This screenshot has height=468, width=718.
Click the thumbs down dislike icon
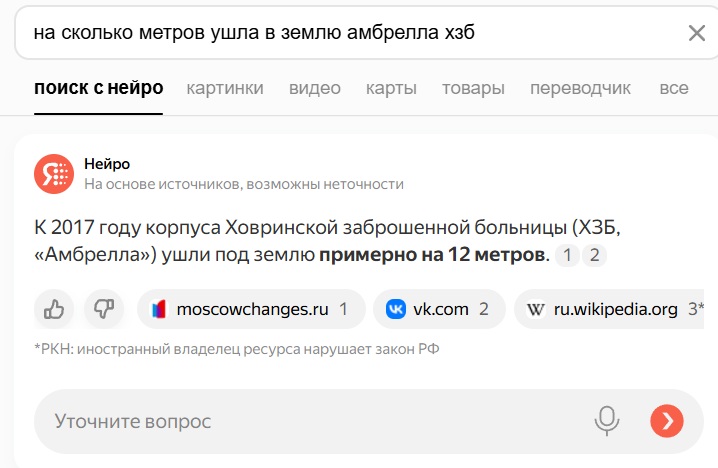point(104,309)
